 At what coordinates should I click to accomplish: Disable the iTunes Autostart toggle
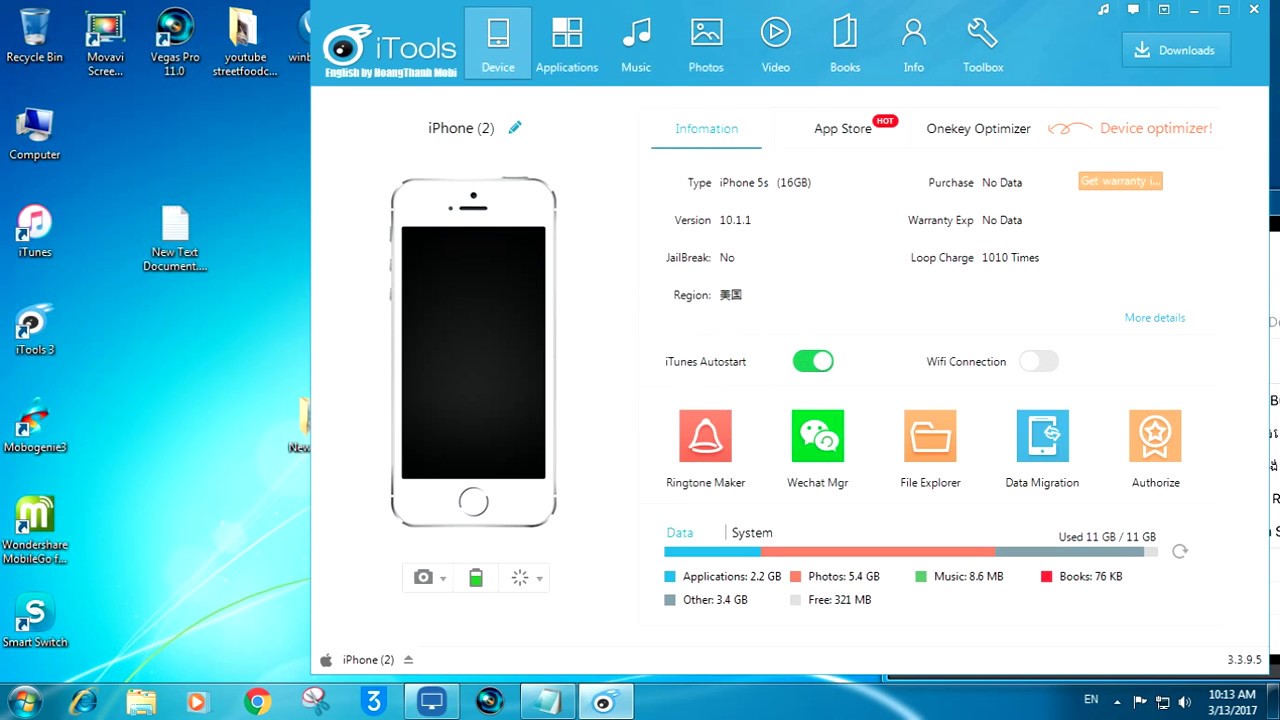(x=813, y=361)
